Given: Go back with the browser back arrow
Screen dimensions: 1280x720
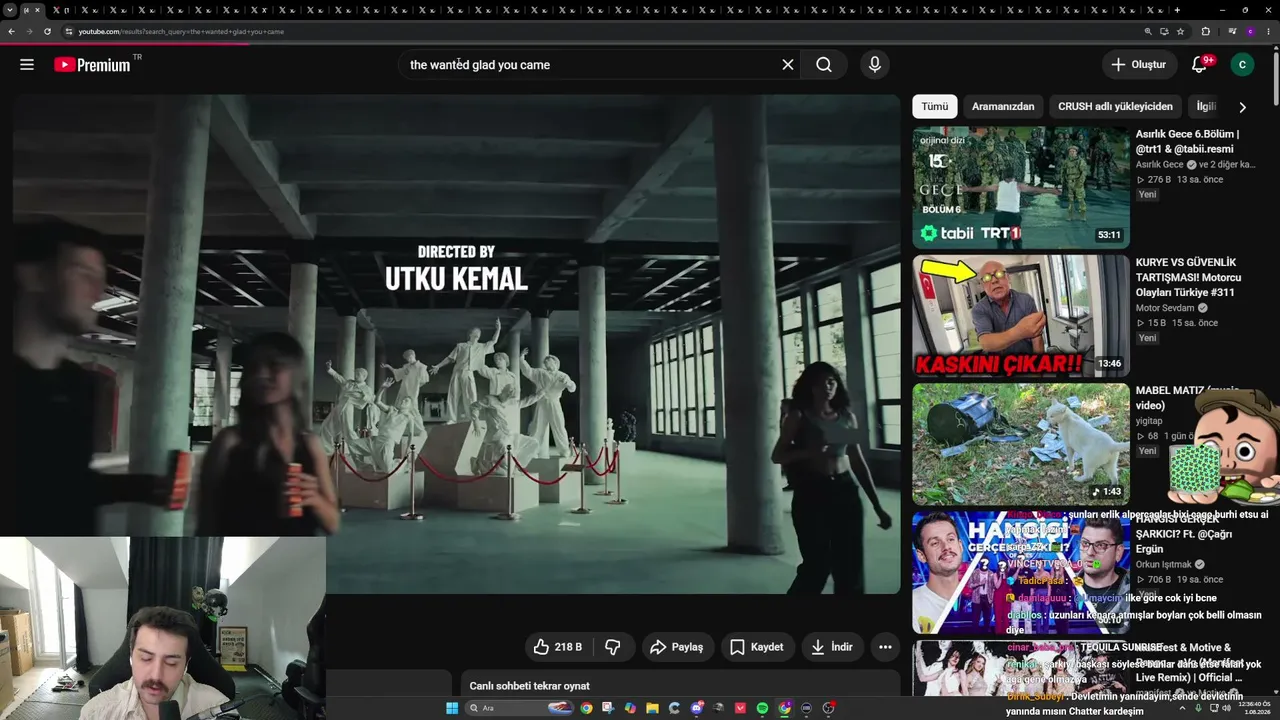Looking at the screenshot, I should pyautogui.click(x=11, y=32).
